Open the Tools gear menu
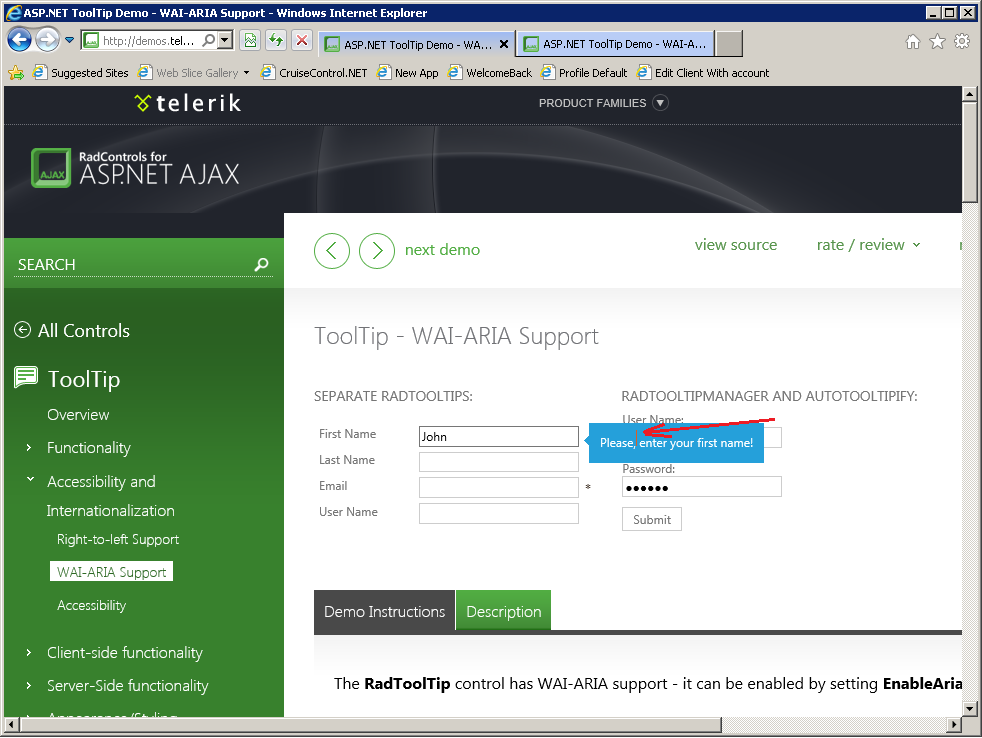This screenshot has height=738, width=982. click(962, 42)
